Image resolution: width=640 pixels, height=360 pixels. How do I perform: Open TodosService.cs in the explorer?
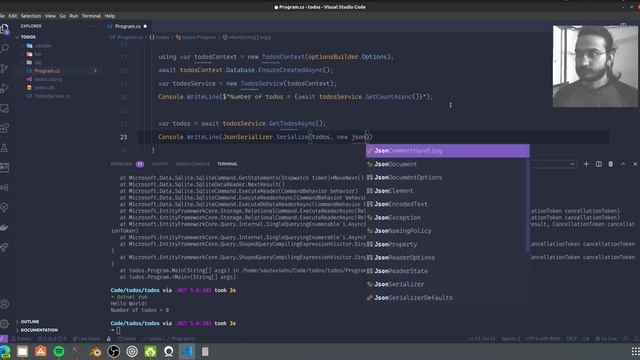[52, 96]
